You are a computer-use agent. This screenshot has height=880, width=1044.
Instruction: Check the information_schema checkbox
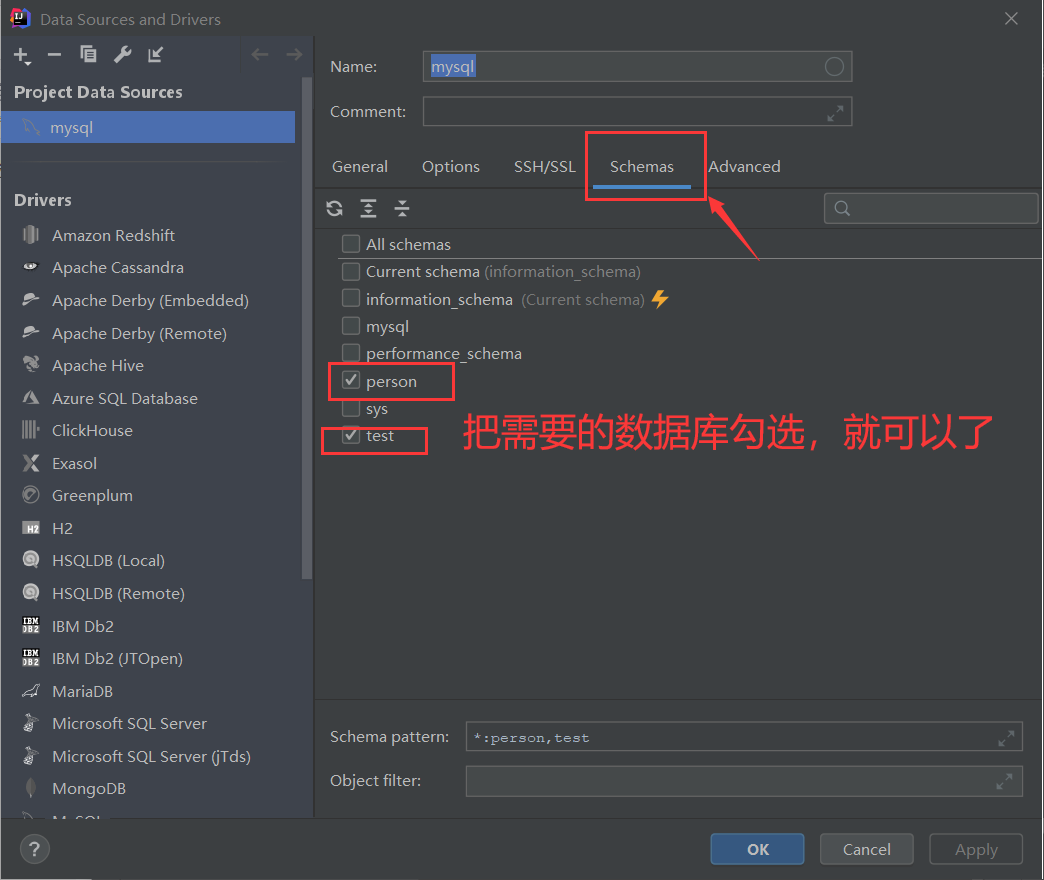point(351,298)
